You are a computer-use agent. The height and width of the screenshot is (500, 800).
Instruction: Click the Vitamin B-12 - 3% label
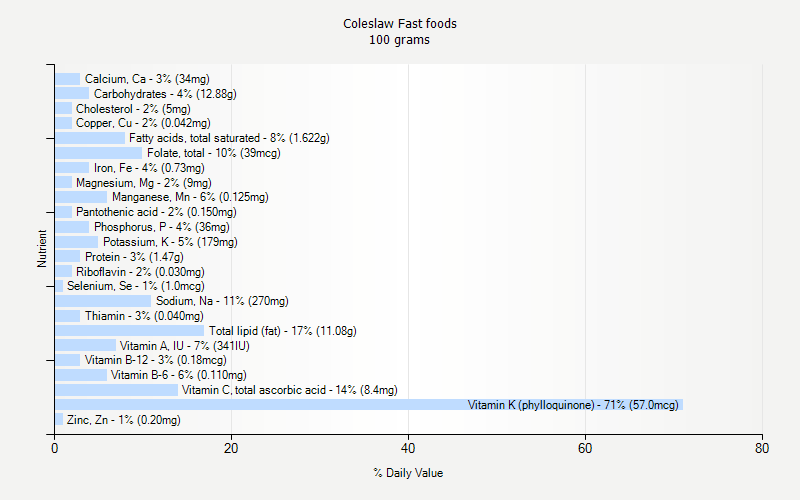[x=156, y=360]
